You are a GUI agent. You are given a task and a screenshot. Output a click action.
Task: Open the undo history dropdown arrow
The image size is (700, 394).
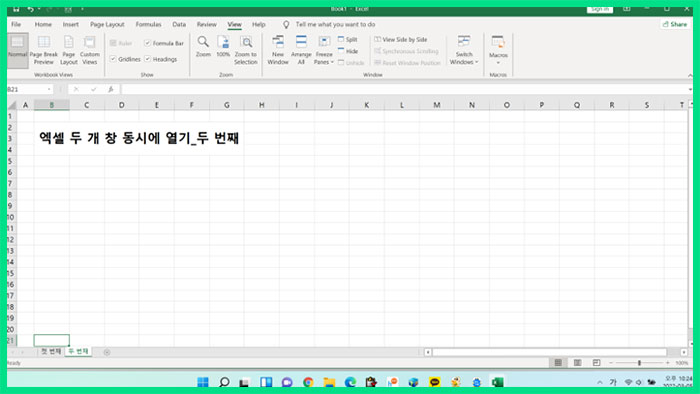39,9
